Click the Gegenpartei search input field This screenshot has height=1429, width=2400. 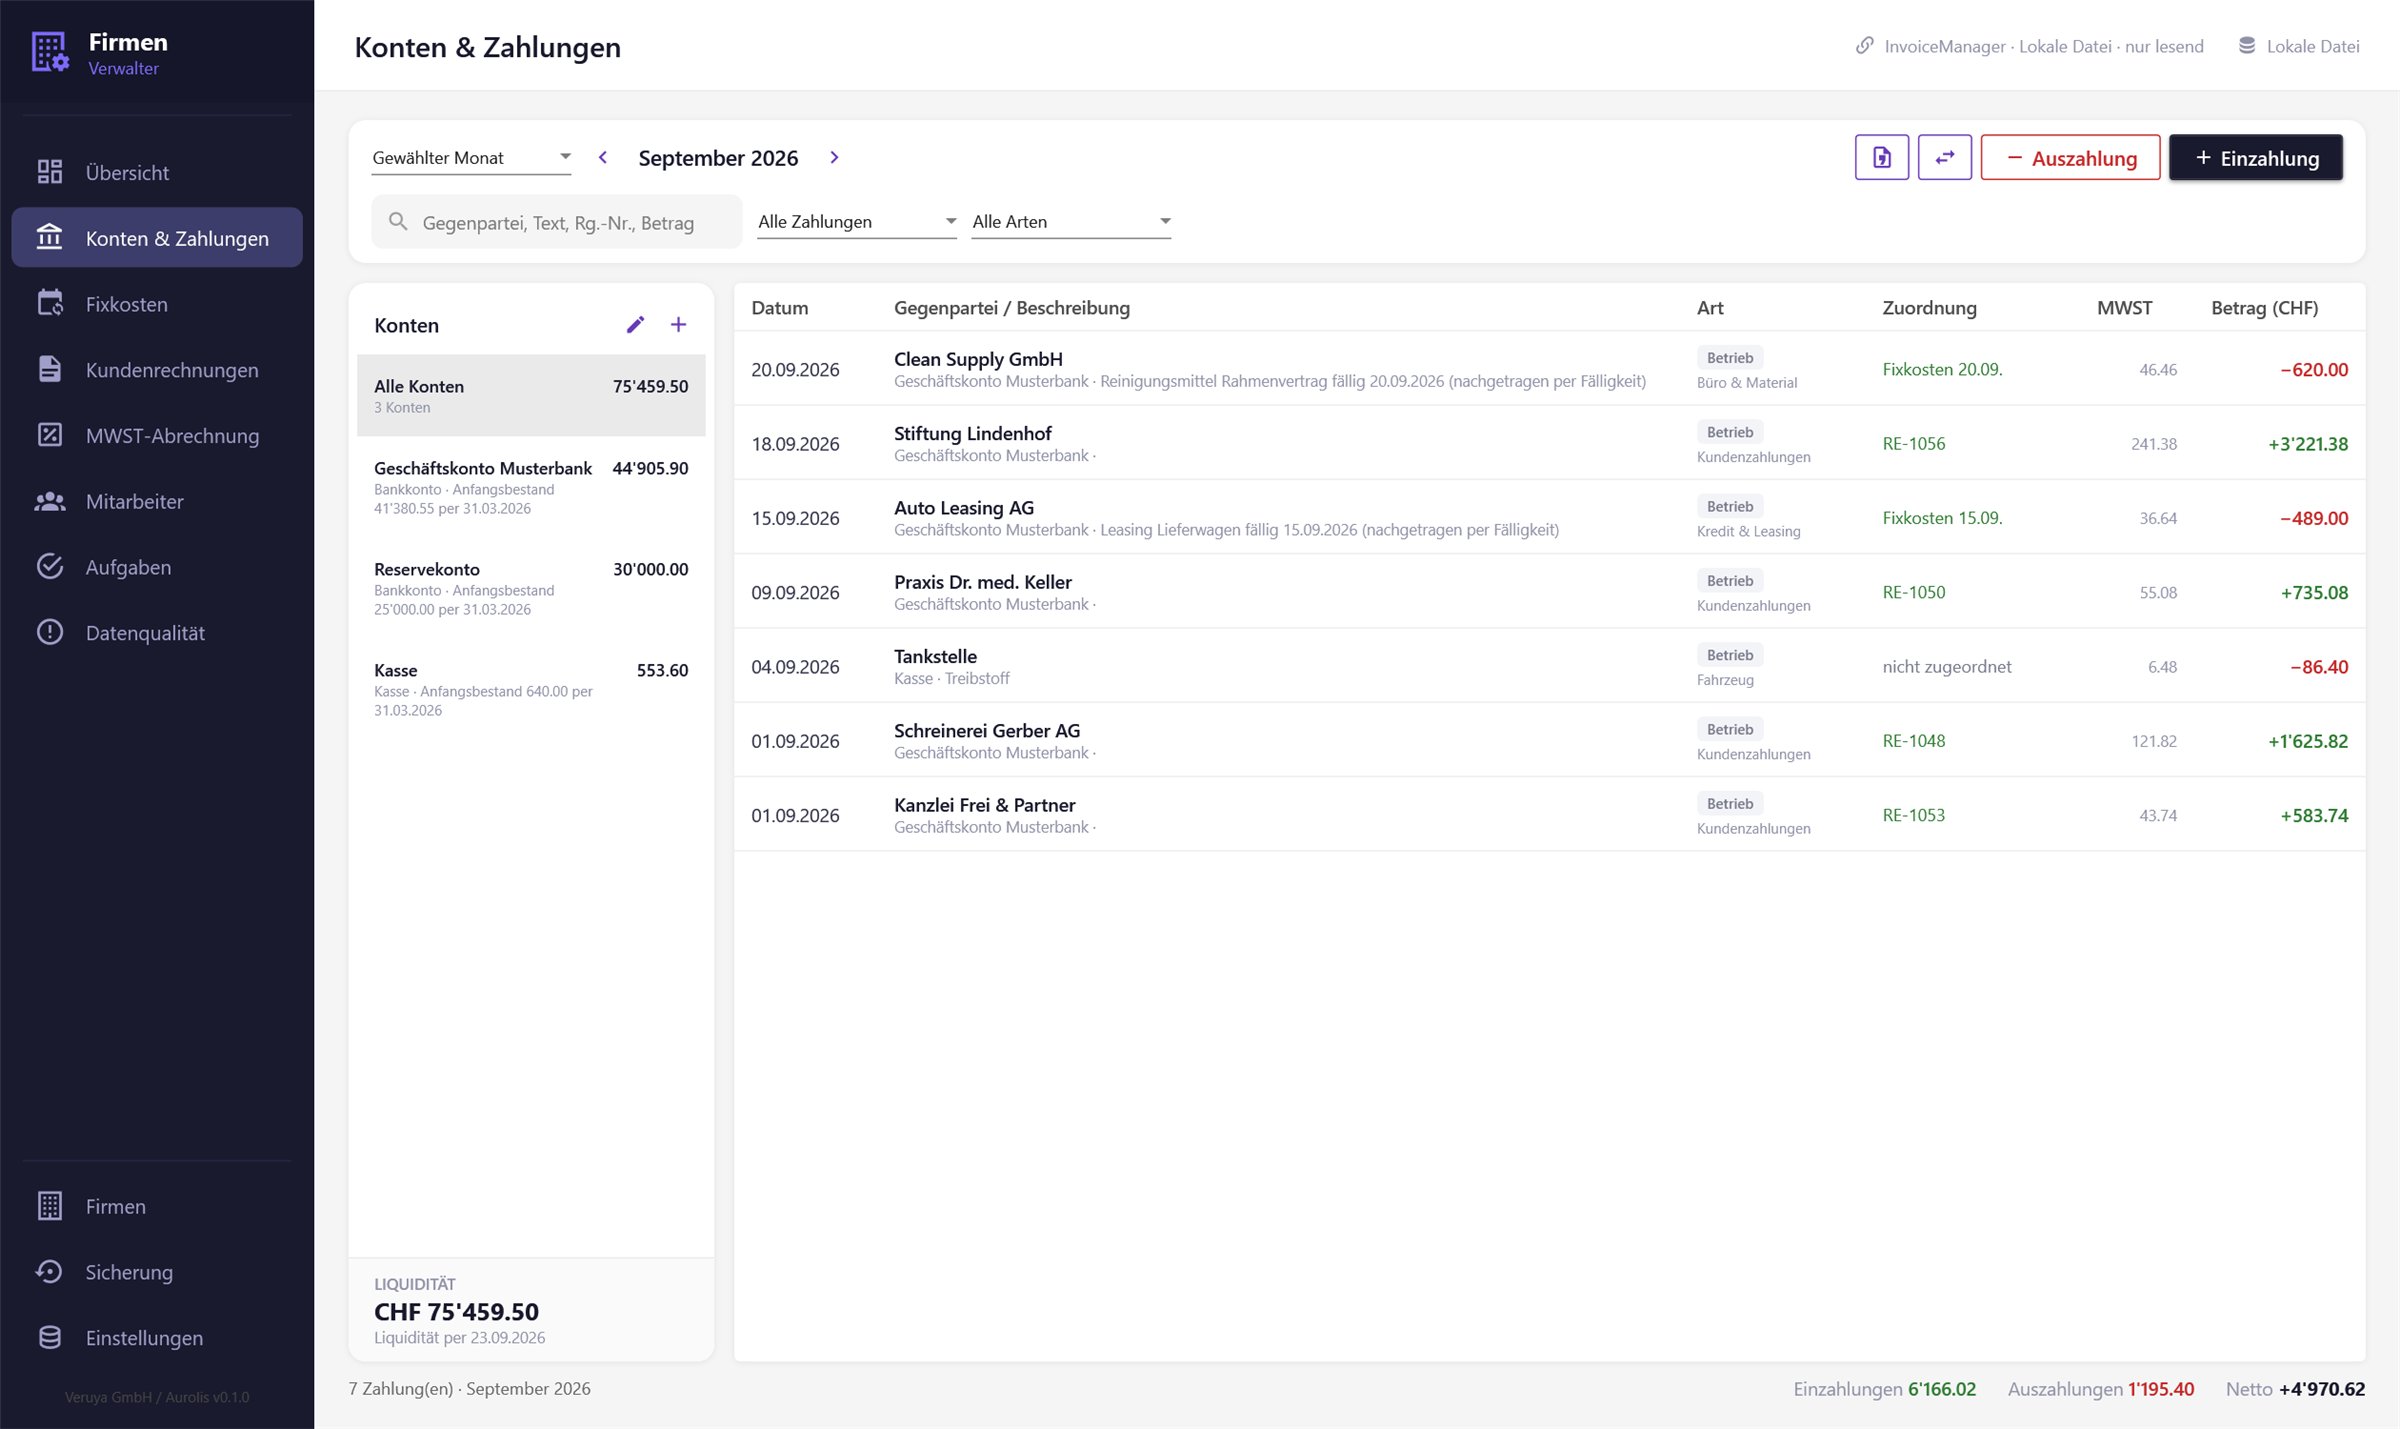(x=557, y=222)
